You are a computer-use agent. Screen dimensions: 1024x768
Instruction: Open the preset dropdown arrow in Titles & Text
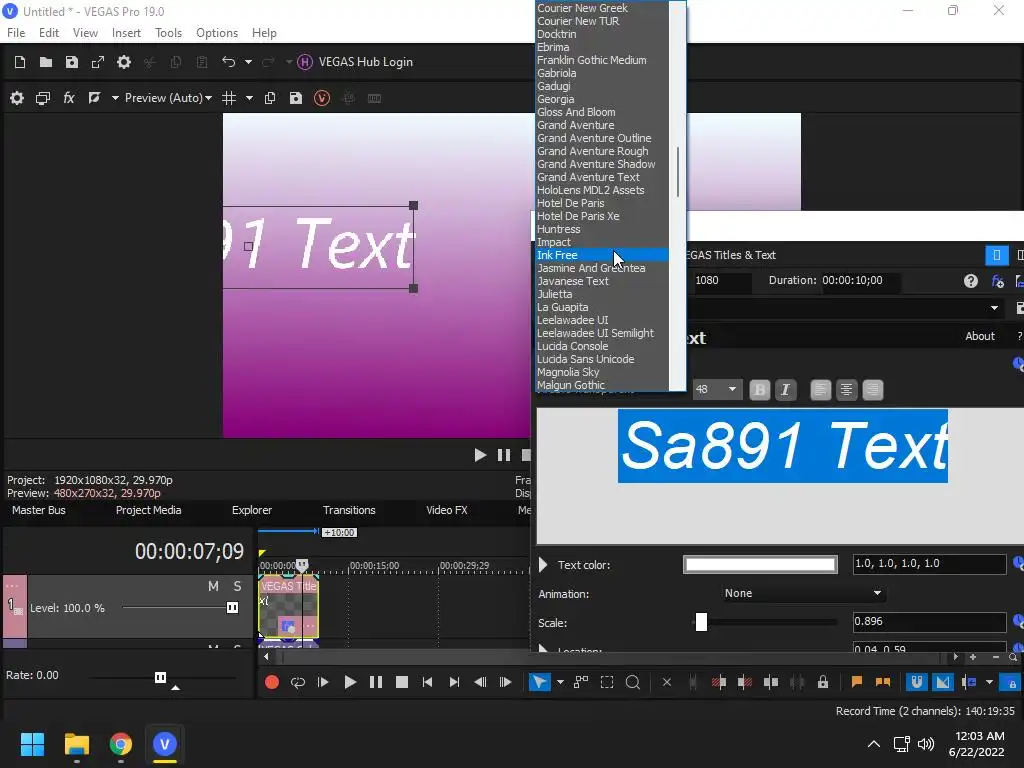pos(994,308)
